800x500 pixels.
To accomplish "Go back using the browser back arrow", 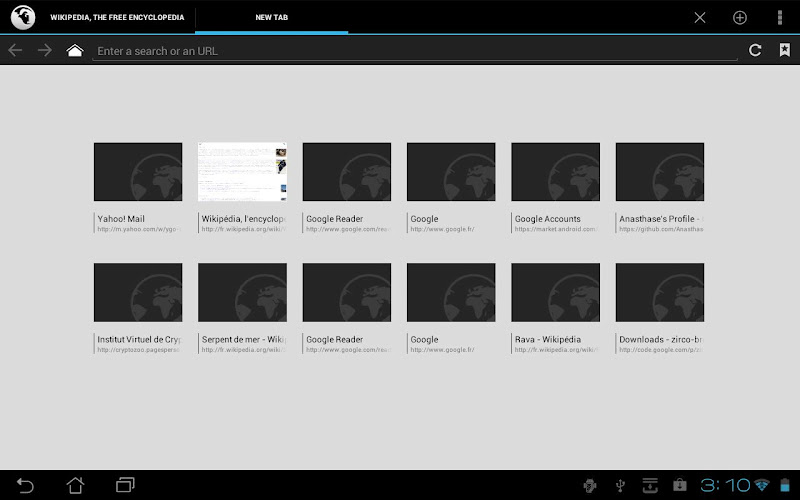I will click(x=15, y=50).
